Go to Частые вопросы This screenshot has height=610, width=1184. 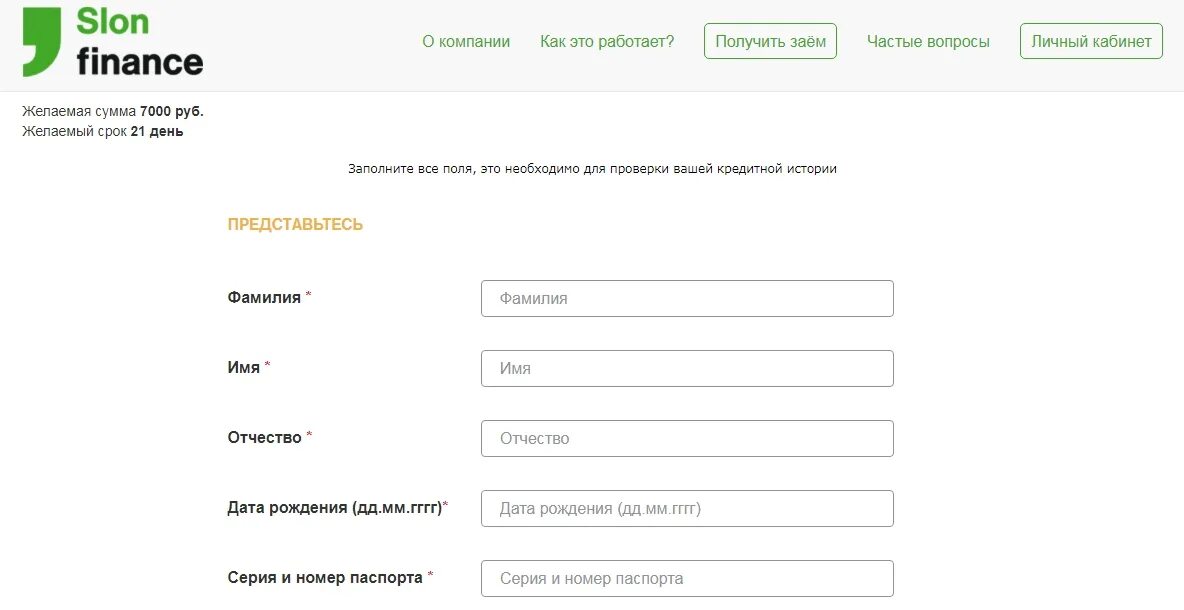tap(928, 42)
